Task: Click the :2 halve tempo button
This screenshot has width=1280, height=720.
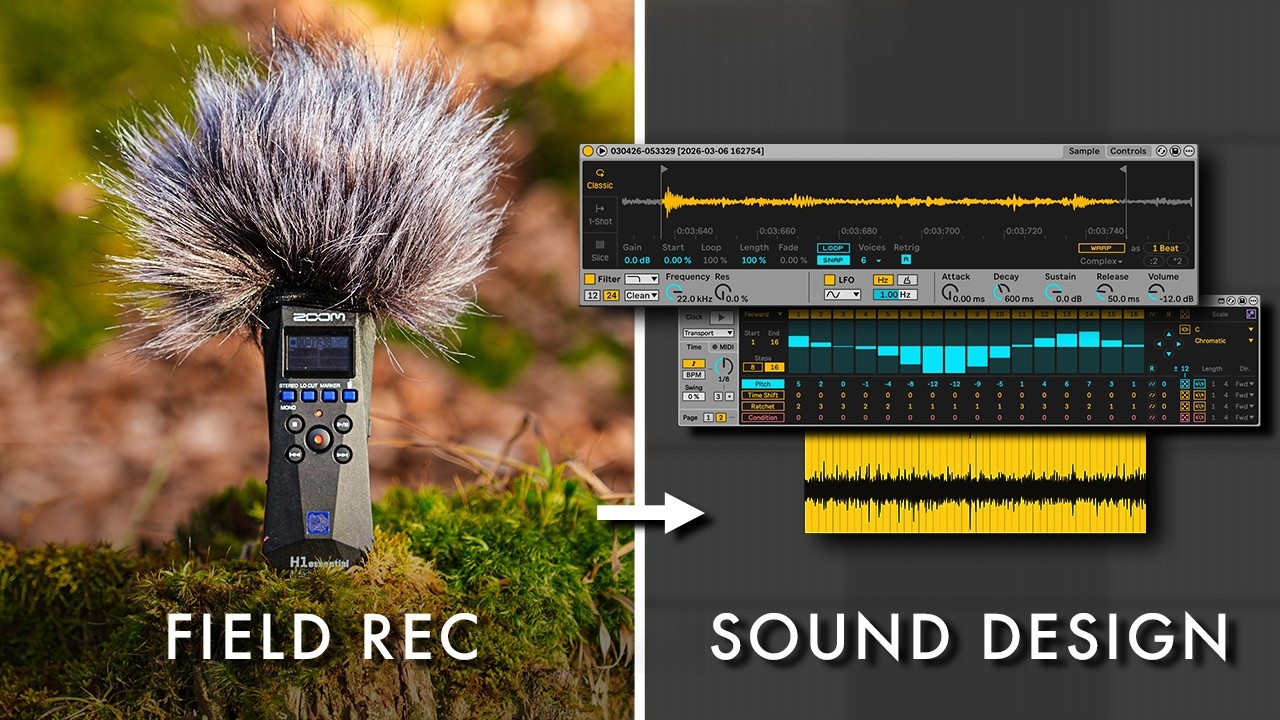Action: coord(1155,261)
